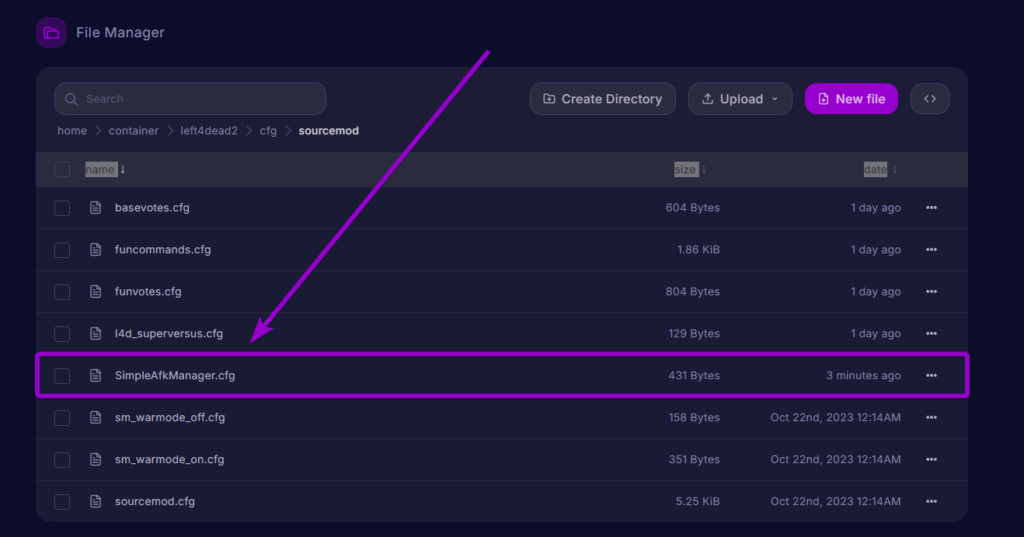Viewport: 1024px width, 537px height.
Task: Open the three-dot menu for l4d_superversus.cfg
Action: [931, 334]
